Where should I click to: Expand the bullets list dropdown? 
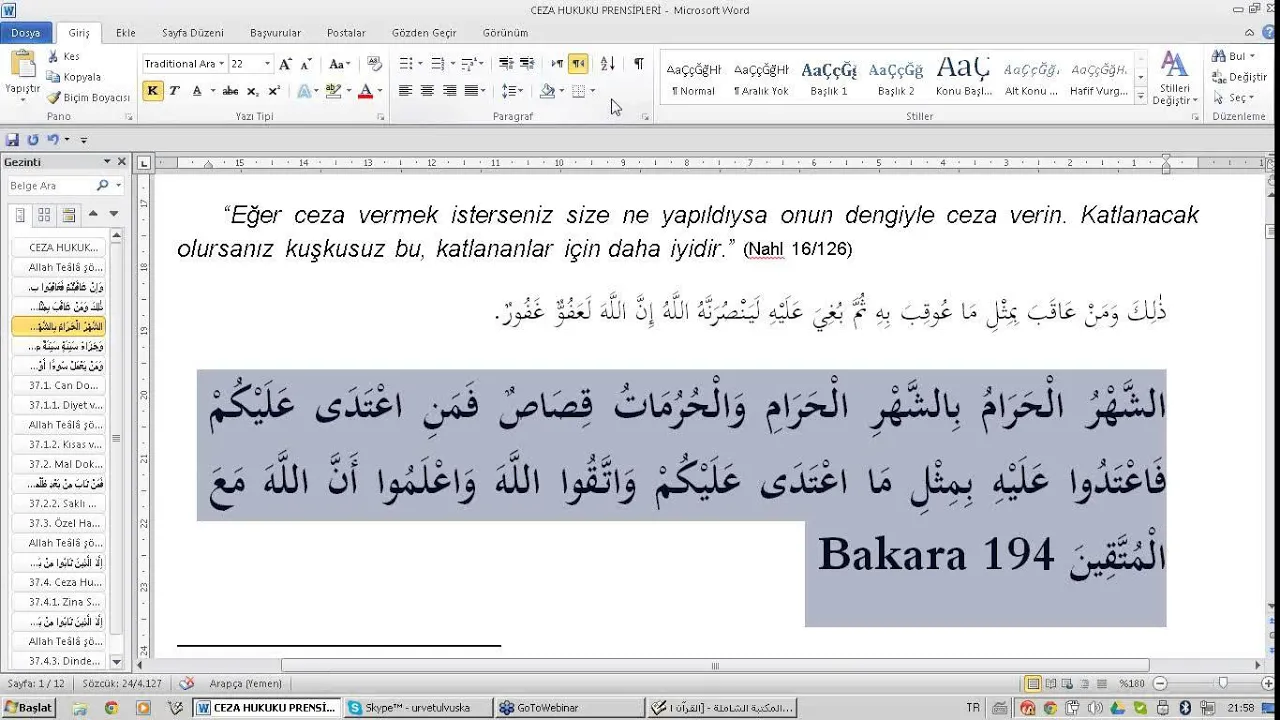[420, 64]
